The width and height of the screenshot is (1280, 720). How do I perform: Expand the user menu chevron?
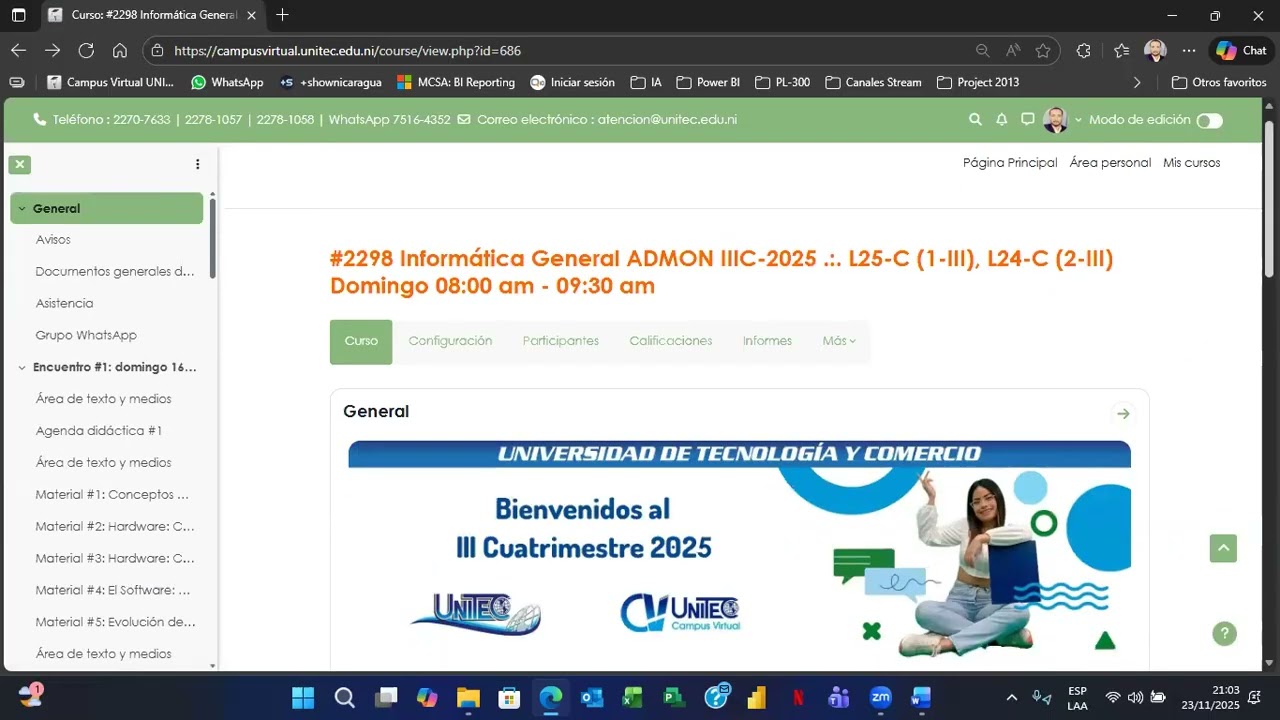[1078, 120]
